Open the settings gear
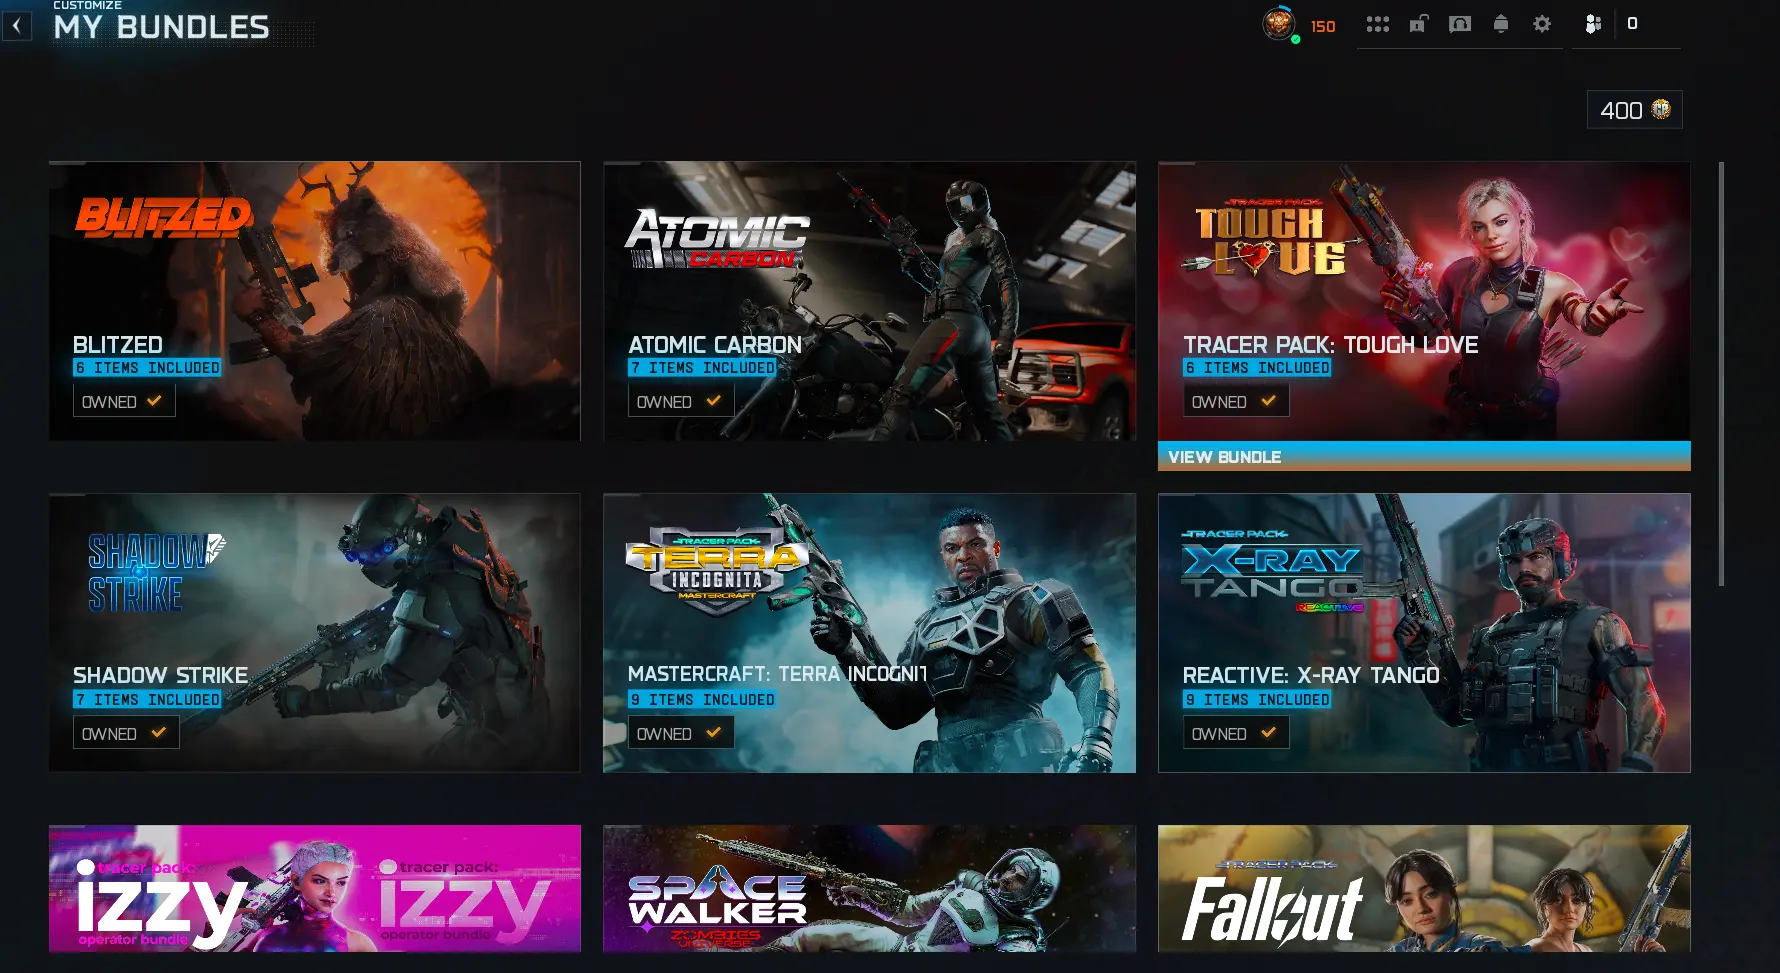Image resolution: width=1780 pixels, height=973 pixels. point(1542,24)
